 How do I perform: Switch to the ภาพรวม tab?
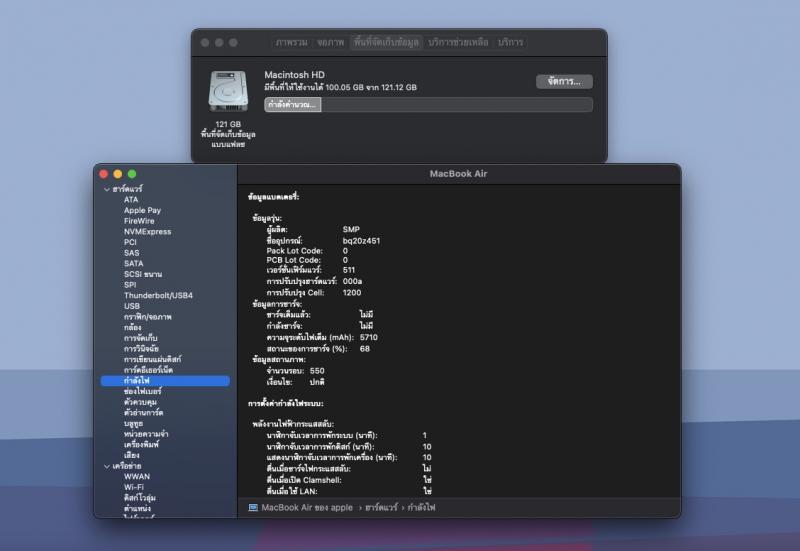pos(291,42)
